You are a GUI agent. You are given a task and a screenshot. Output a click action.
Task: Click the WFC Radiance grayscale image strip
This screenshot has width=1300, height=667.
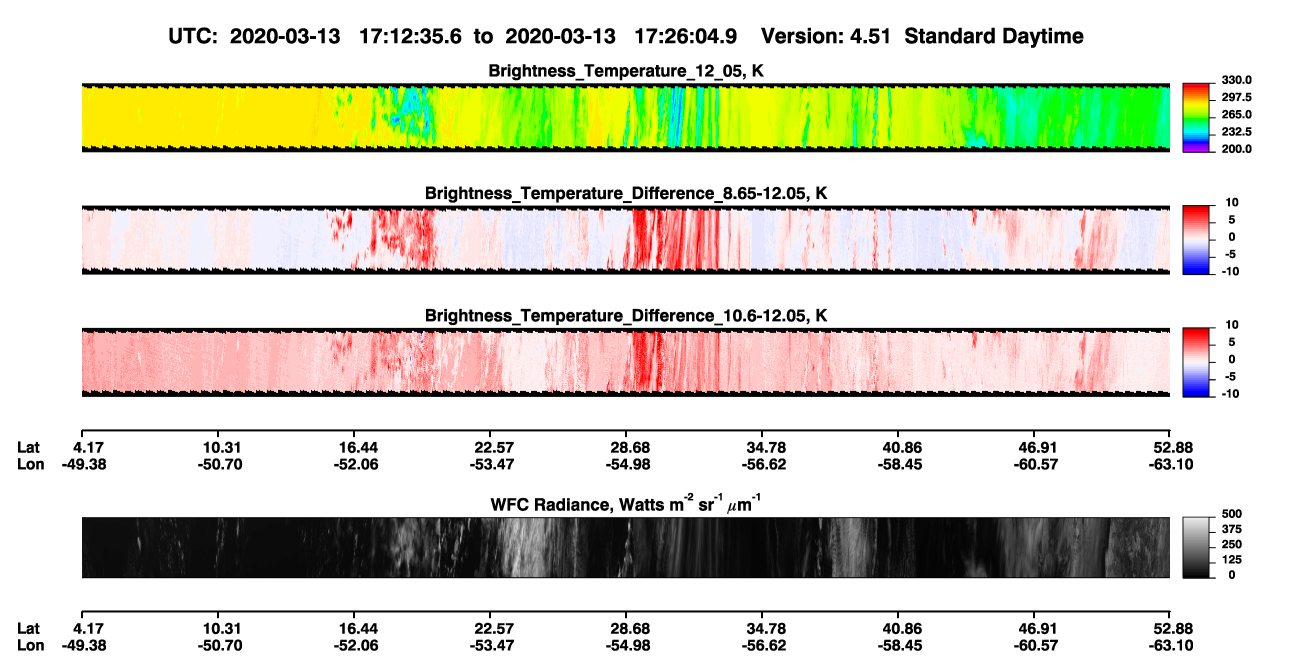[x=625, y=547]
